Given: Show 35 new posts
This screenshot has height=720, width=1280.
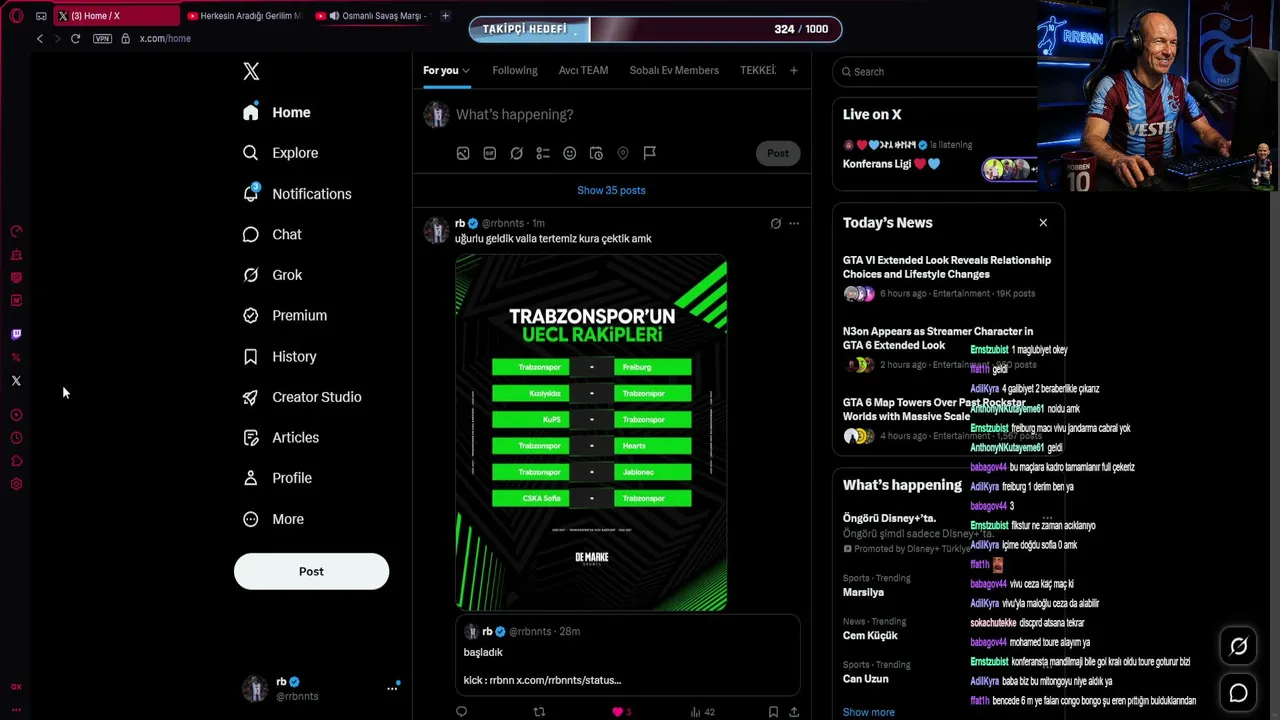Looking at the screenshot, I should pos(611,190).
